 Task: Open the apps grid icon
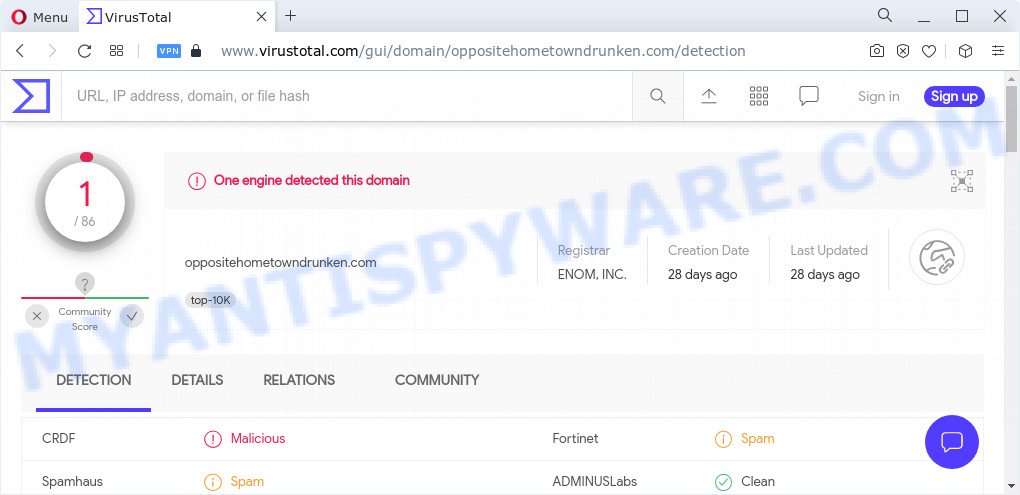coord(758,96)
